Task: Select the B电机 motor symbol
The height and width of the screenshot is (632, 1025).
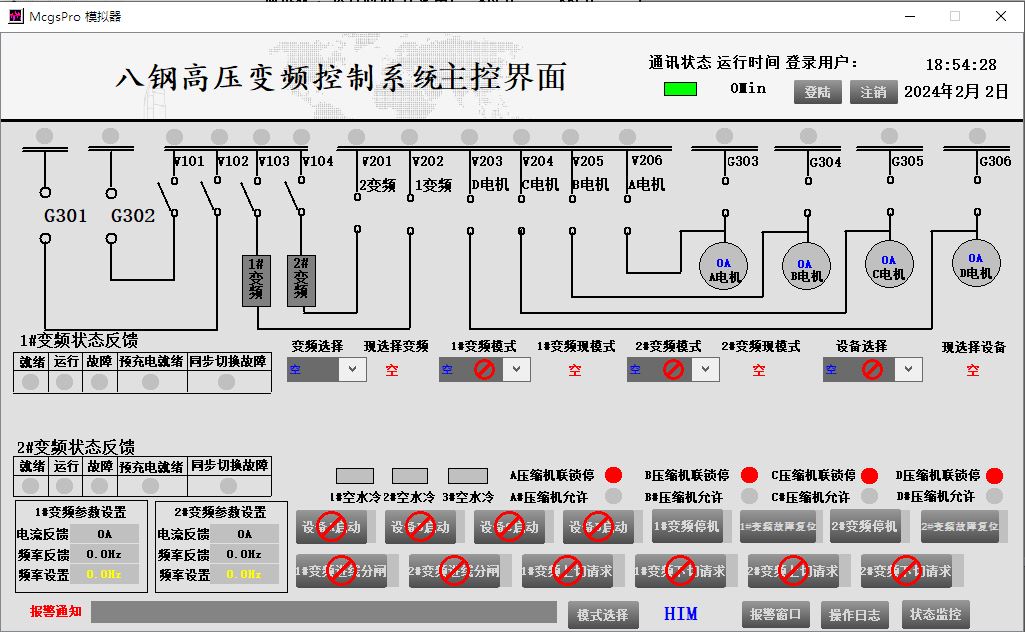Action: 807,267
